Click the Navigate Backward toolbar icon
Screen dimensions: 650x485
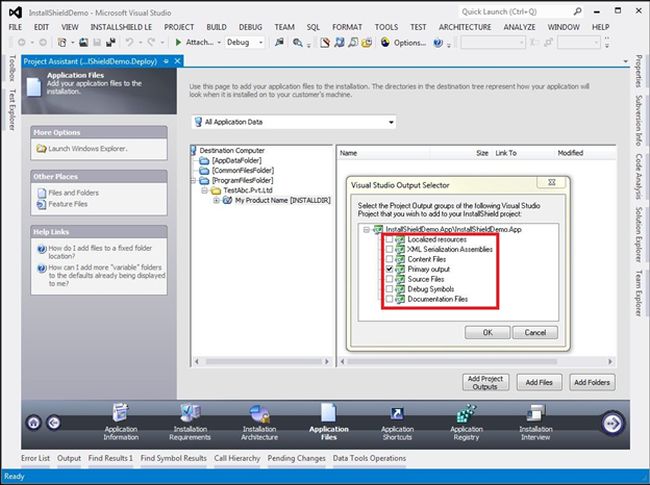point(22,42)
